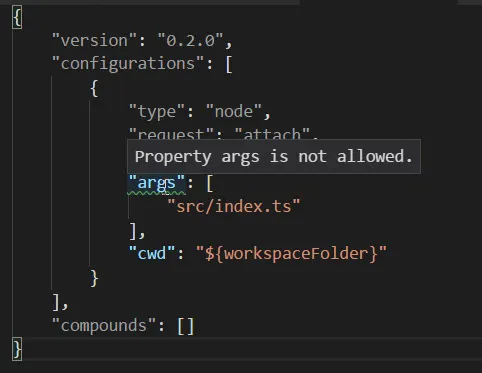Click the closing brace of the file
482x373 pixels.
point(17,349)
